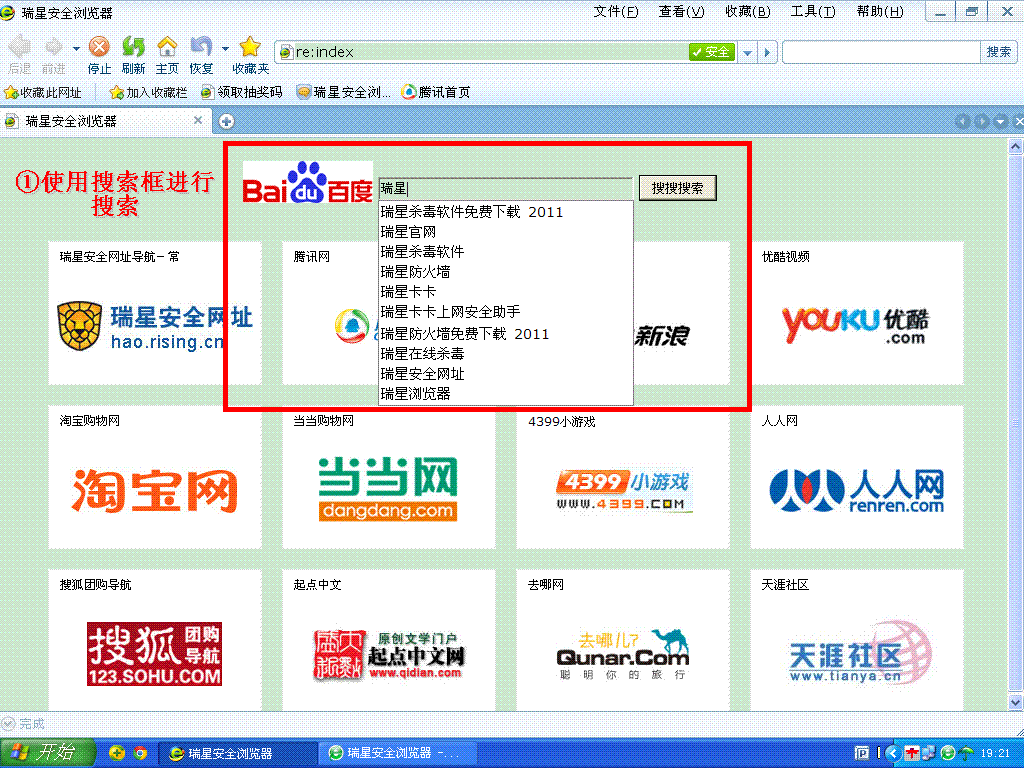Click the Refresh (刷新) icon
Screen dimensions: 1024x768
(133, 46)
